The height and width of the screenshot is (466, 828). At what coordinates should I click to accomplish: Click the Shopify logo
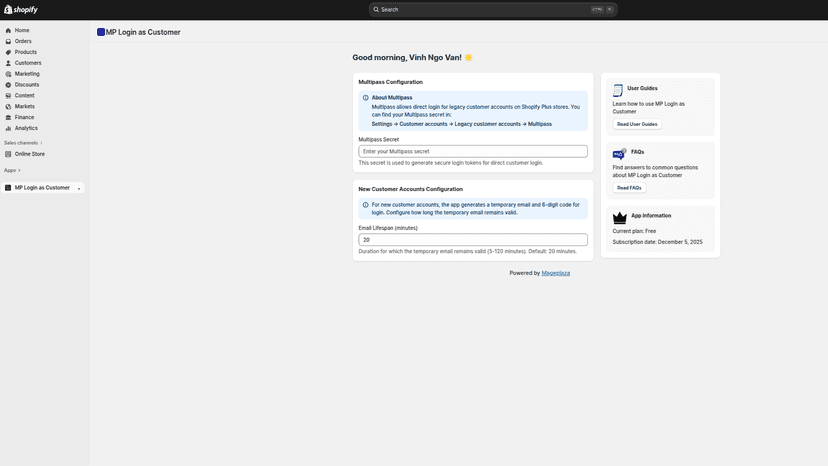click(x=21, y=10)
